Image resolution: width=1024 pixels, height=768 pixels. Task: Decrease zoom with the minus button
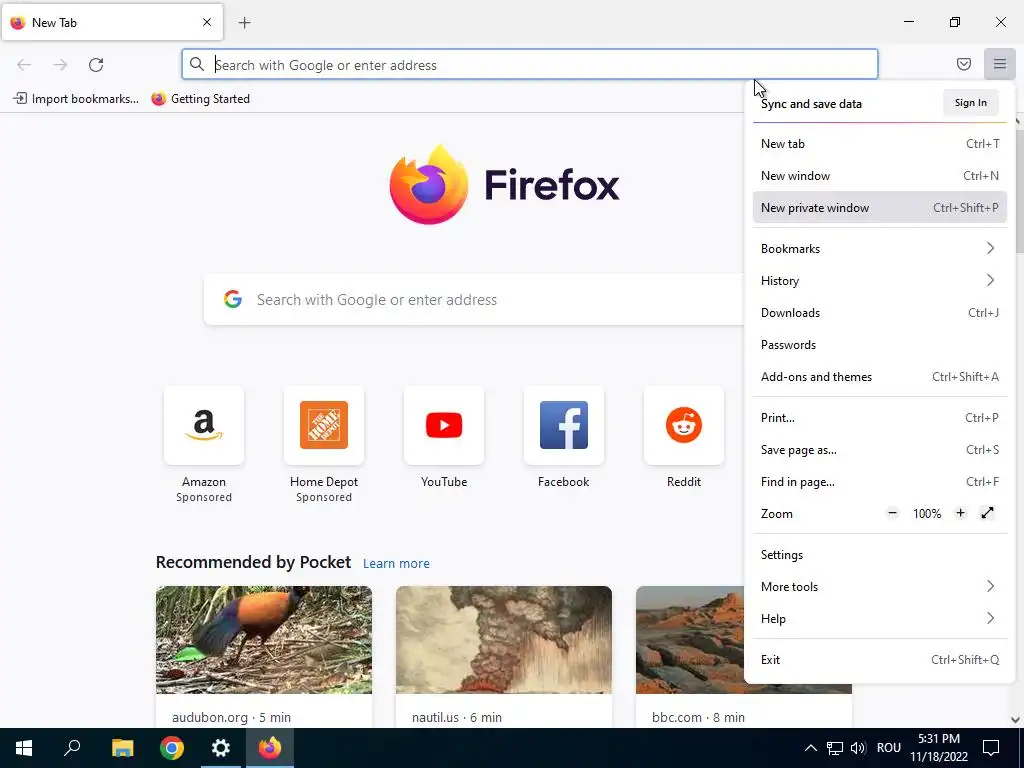tap(892, 513)
